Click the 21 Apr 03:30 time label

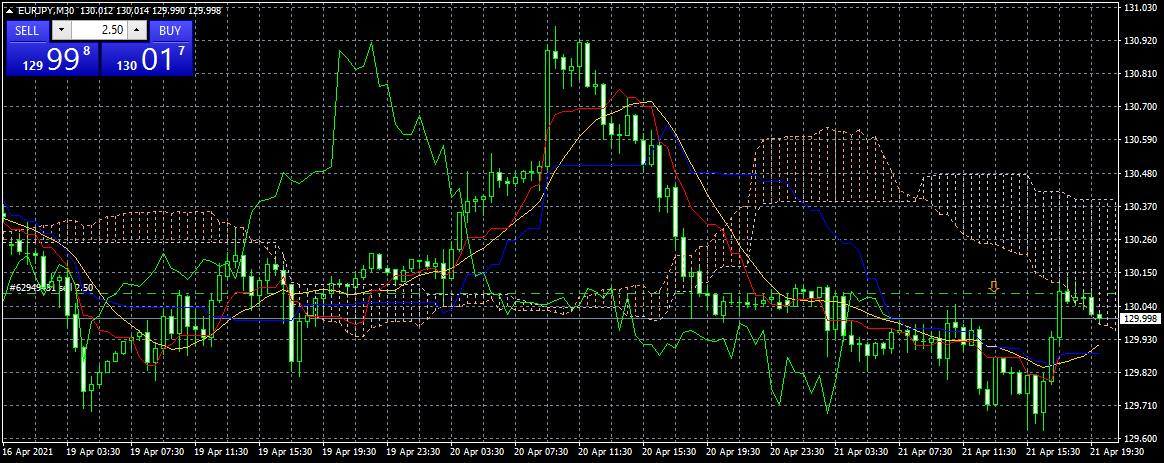(862, 452)
